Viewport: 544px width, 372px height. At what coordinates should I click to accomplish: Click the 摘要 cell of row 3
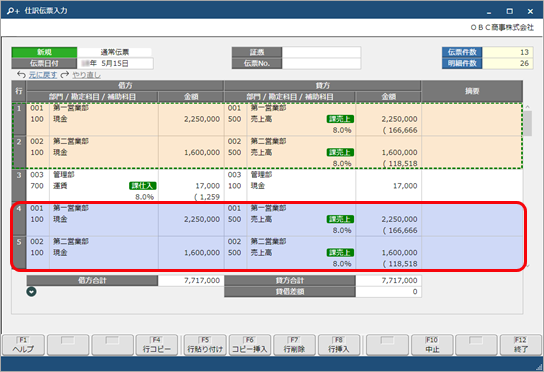472,186
